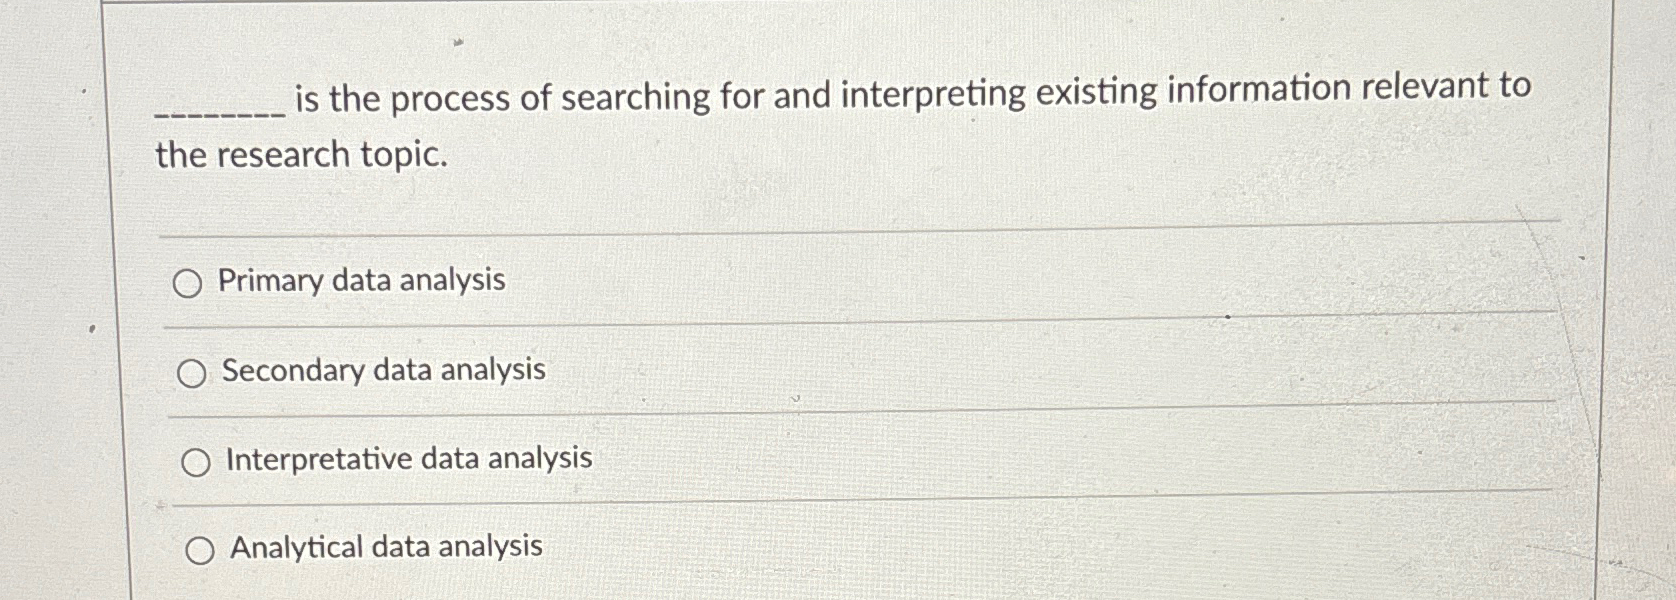
Task: Click the Primary data analysis option text
Action: coord(362,280)
